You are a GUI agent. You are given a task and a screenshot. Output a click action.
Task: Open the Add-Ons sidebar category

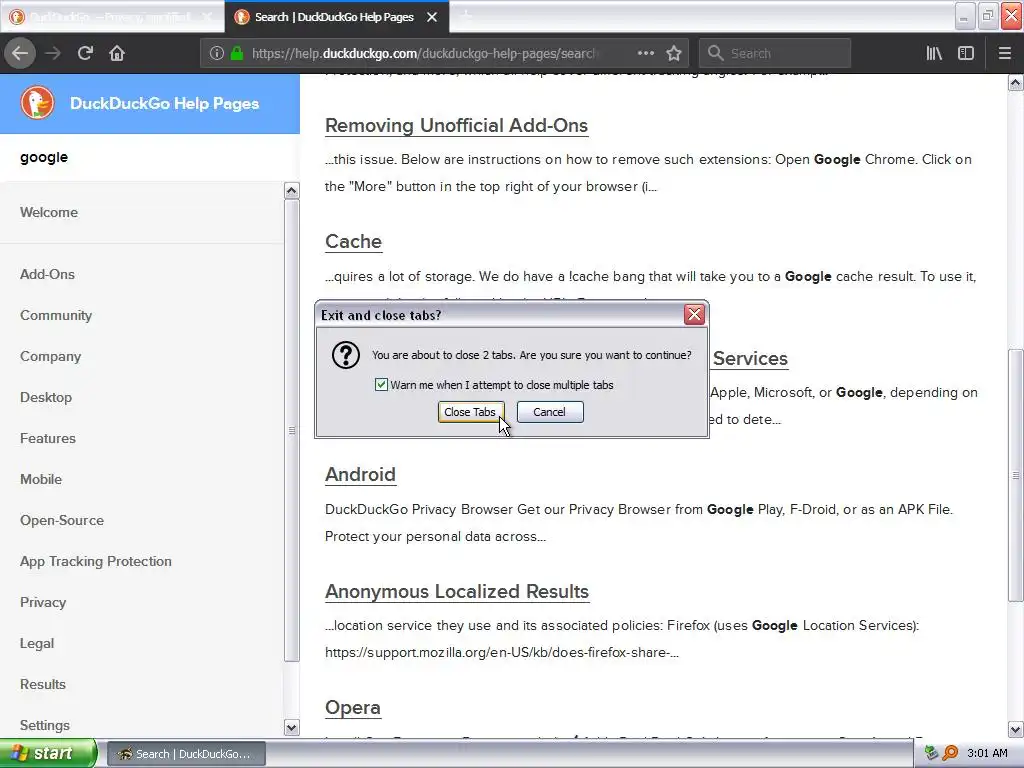(47, 274)
